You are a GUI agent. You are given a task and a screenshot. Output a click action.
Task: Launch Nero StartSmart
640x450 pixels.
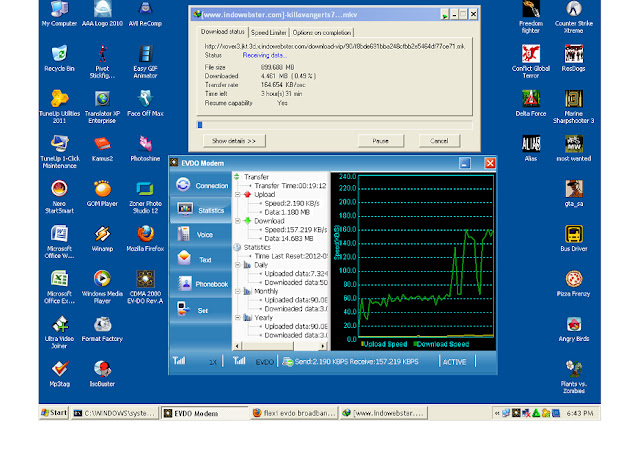point(59,197)
